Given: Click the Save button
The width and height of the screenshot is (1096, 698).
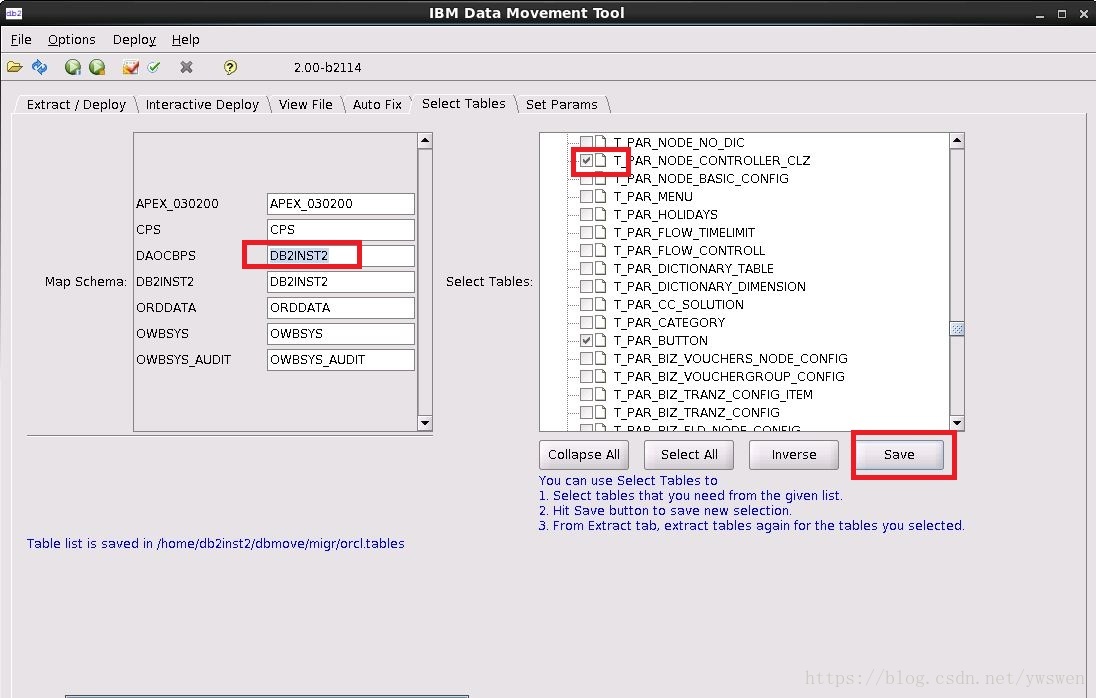Looking at the screenshot, I should coord(899,455).
